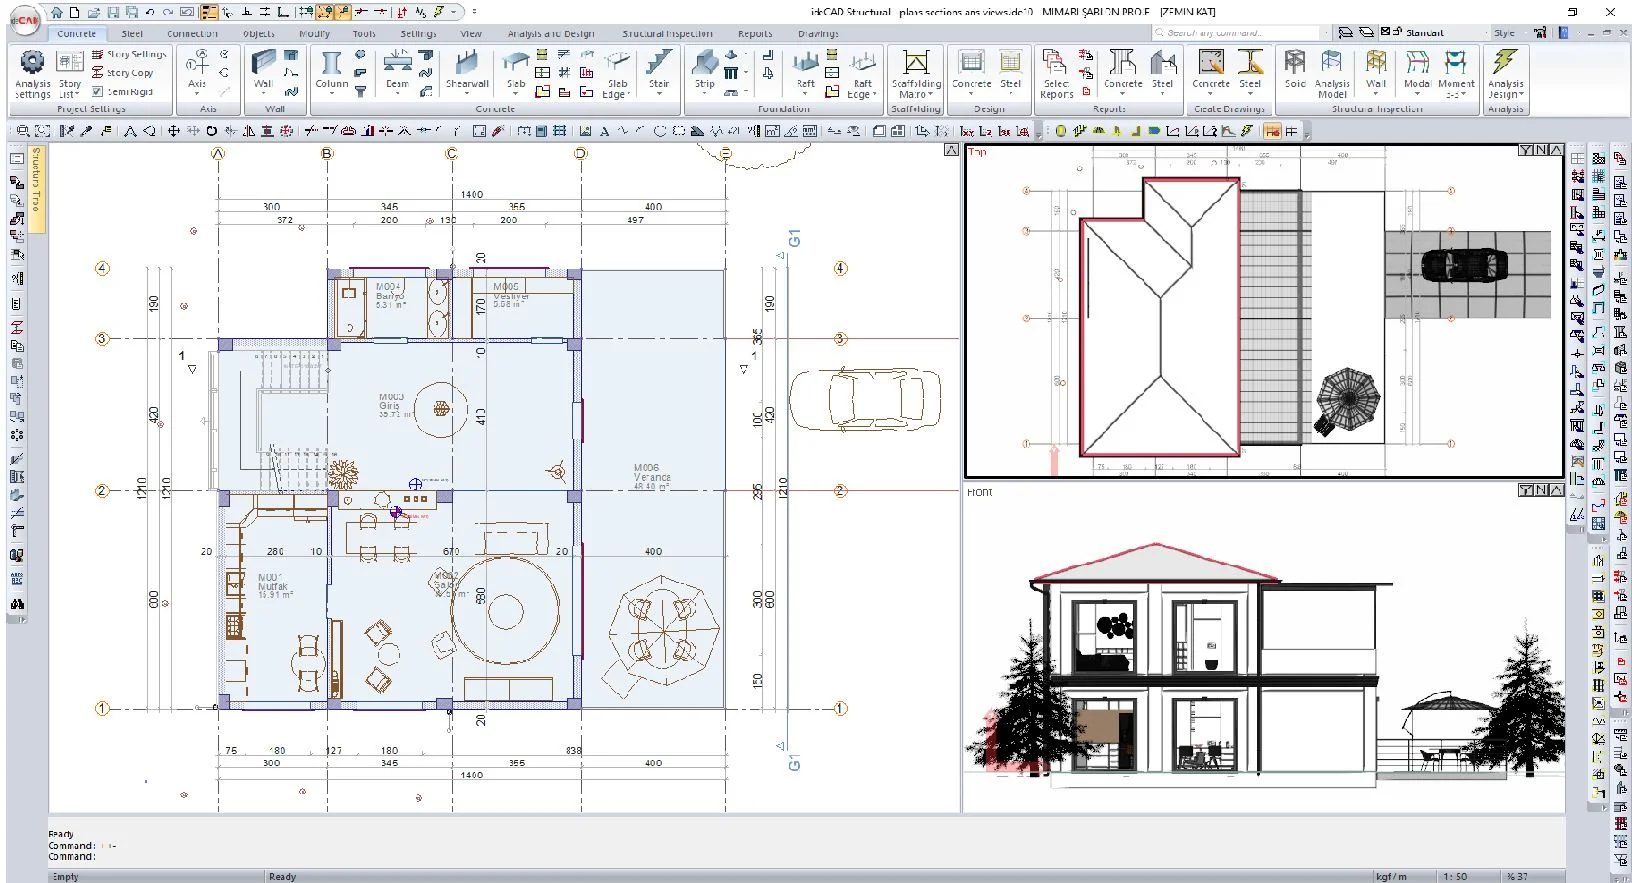Open Analysis Settings gear in Project Settings
This screenshot has width=1632, height=883.
pyautogui.click(x=32, y=73)
